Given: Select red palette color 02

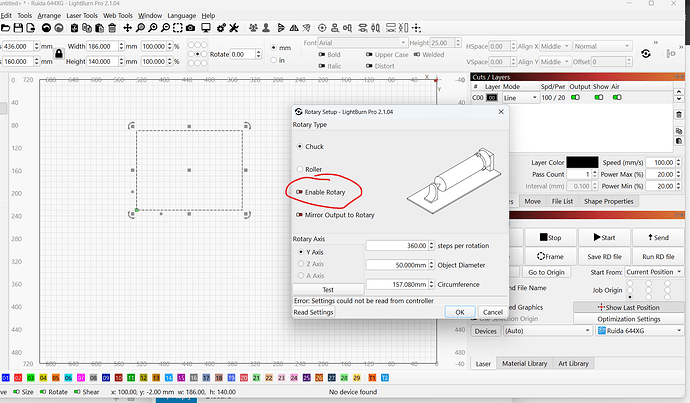Looking at the screenshot, I should point(18,377).
